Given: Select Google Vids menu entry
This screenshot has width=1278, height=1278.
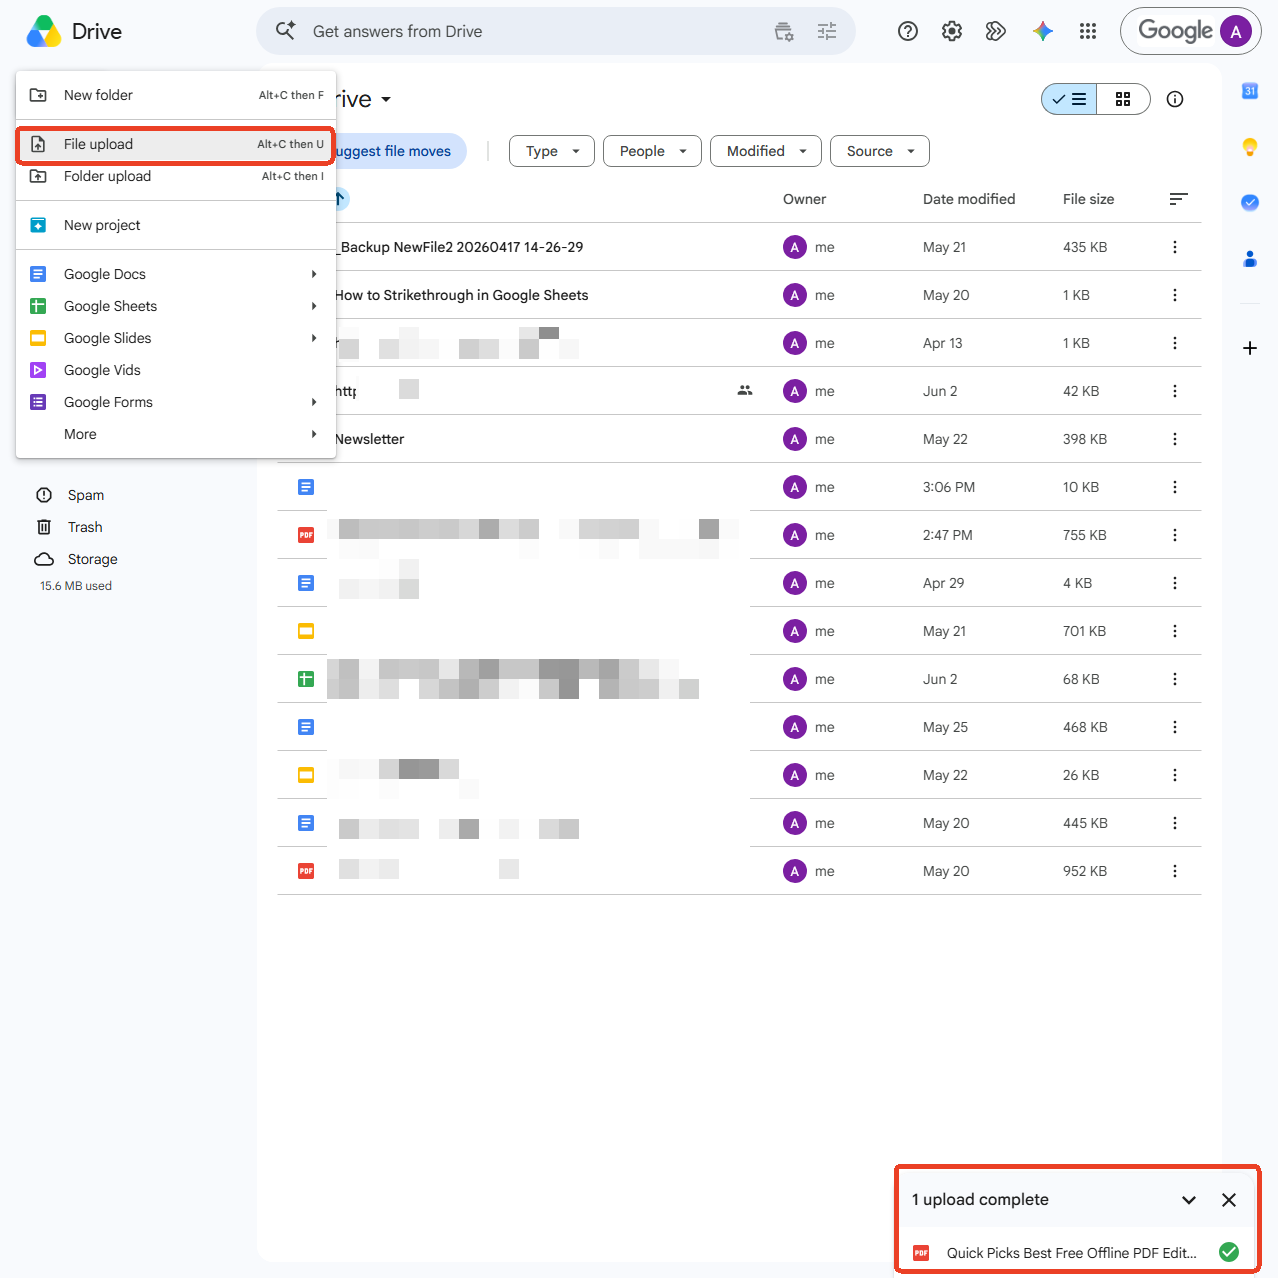Looking at the screenshot, I should (176, 370).
